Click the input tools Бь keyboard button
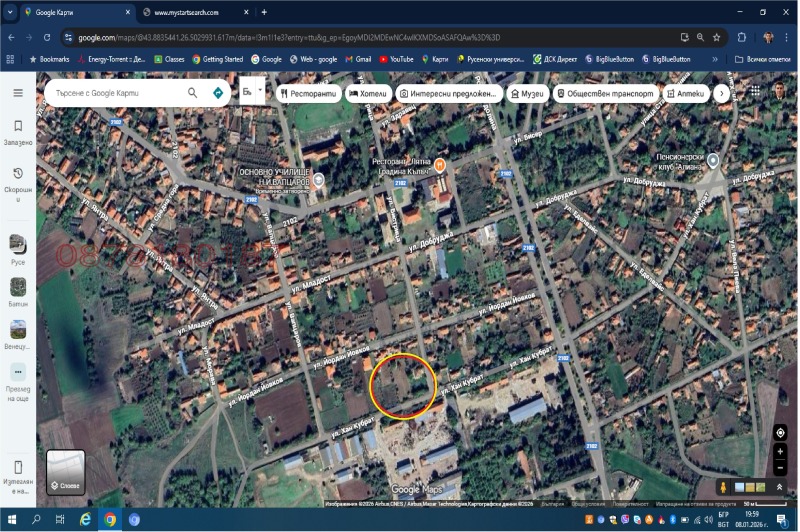 [x=247, y=91]
